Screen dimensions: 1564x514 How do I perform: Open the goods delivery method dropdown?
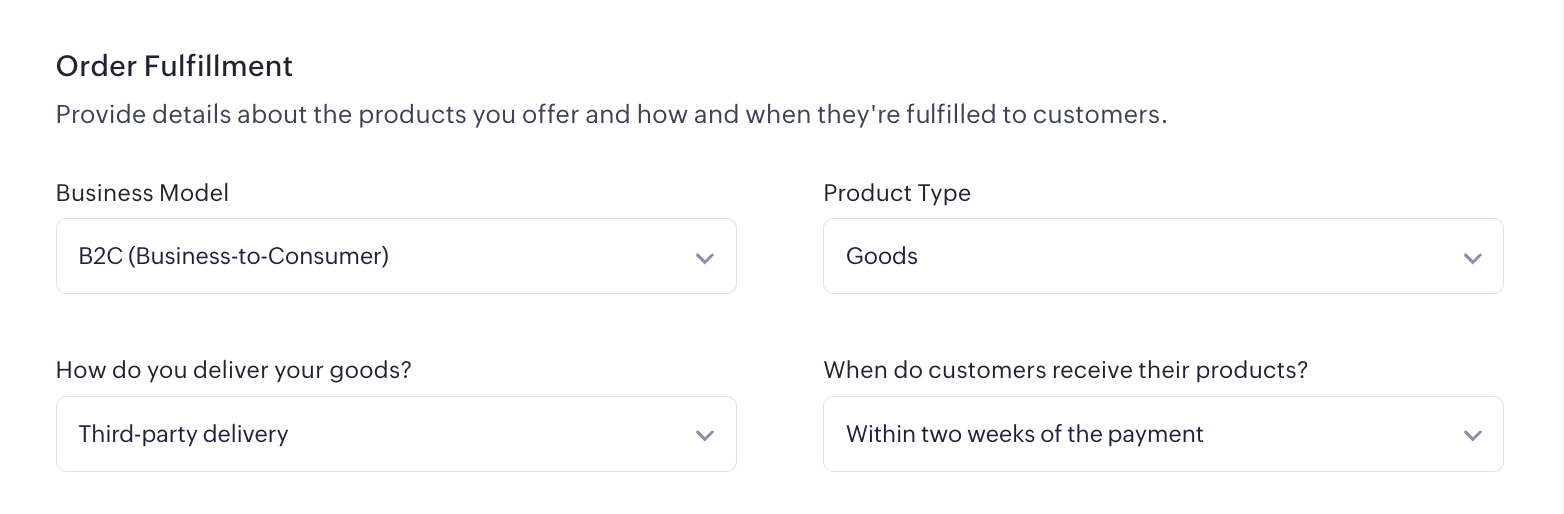click(396, 434)
